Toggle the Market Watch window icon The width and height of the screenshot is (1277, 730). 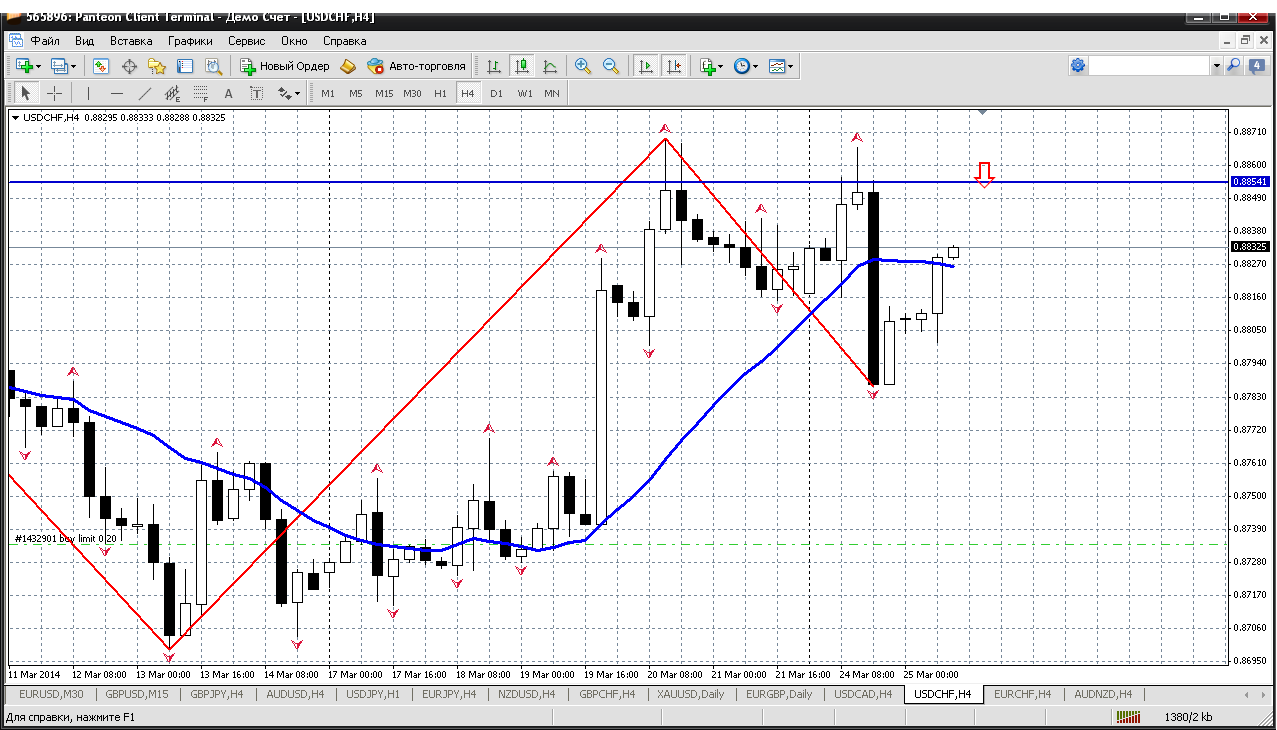coord(101,66)
